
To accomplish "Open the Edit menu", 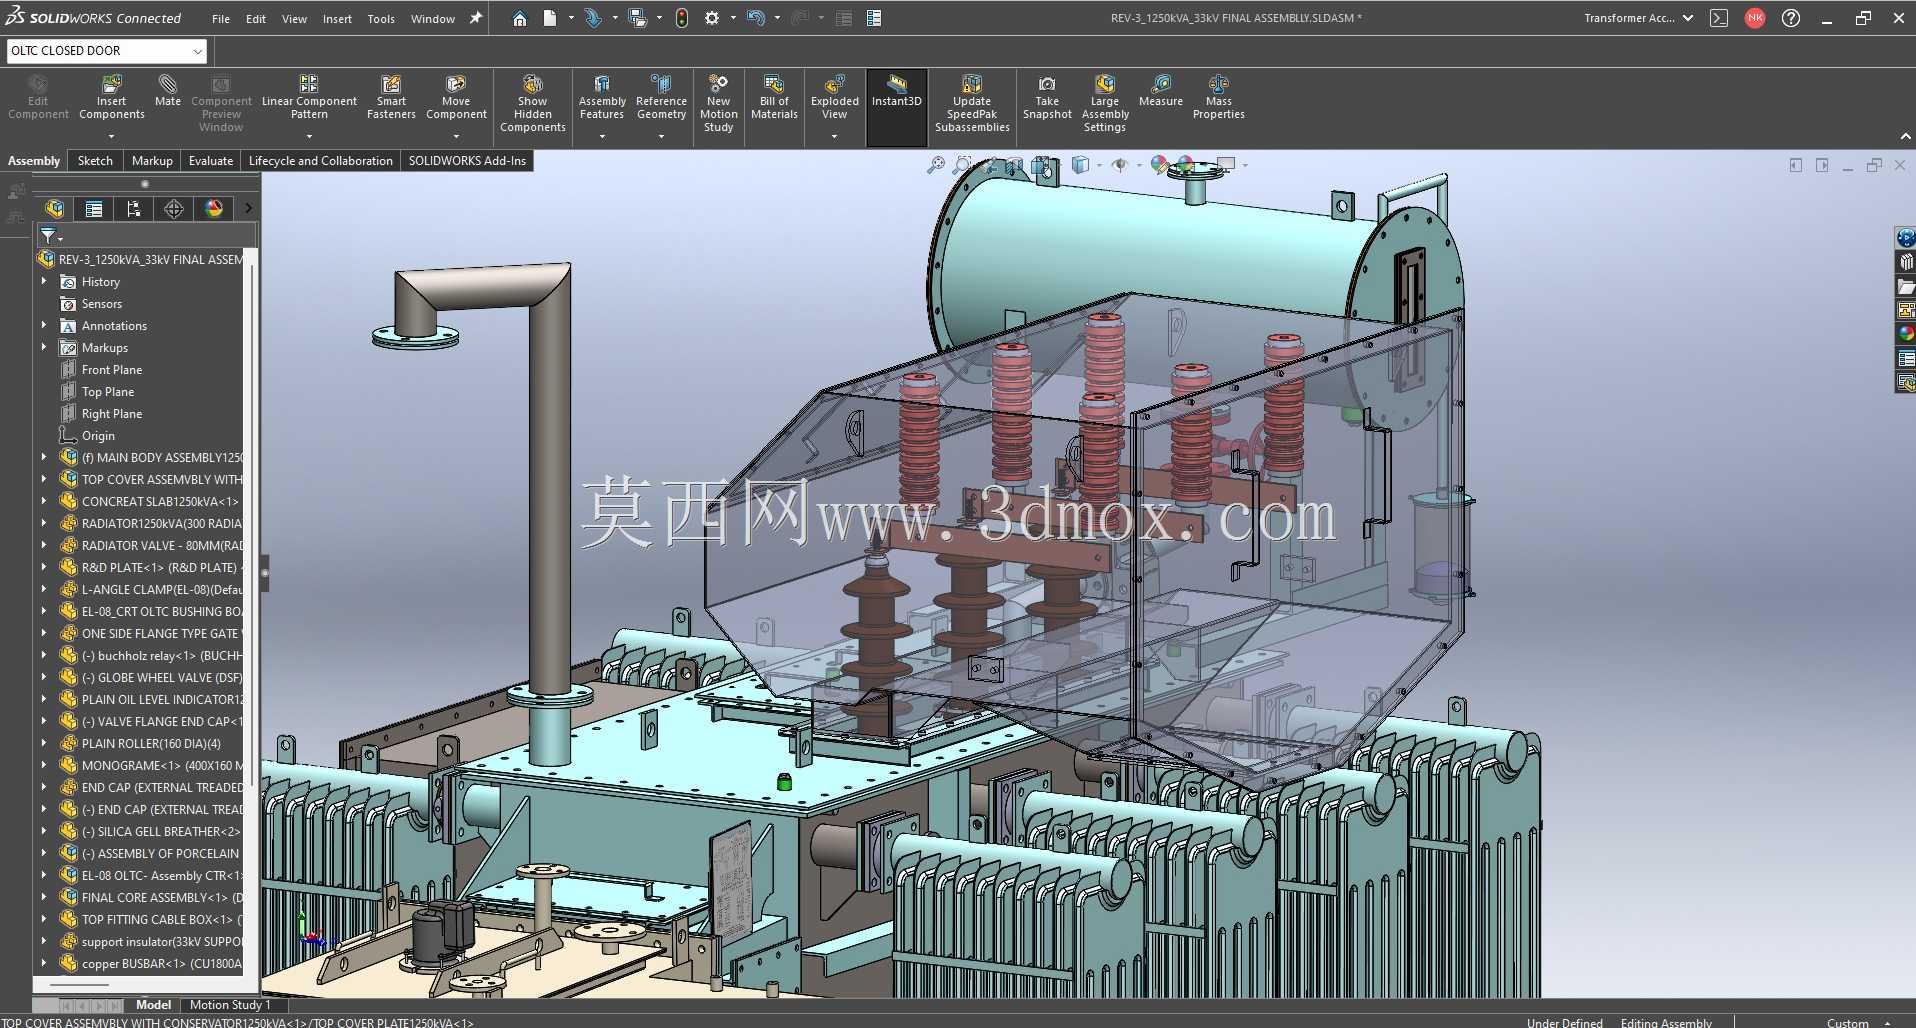I will pyautogui.click(x=256, y=19).
